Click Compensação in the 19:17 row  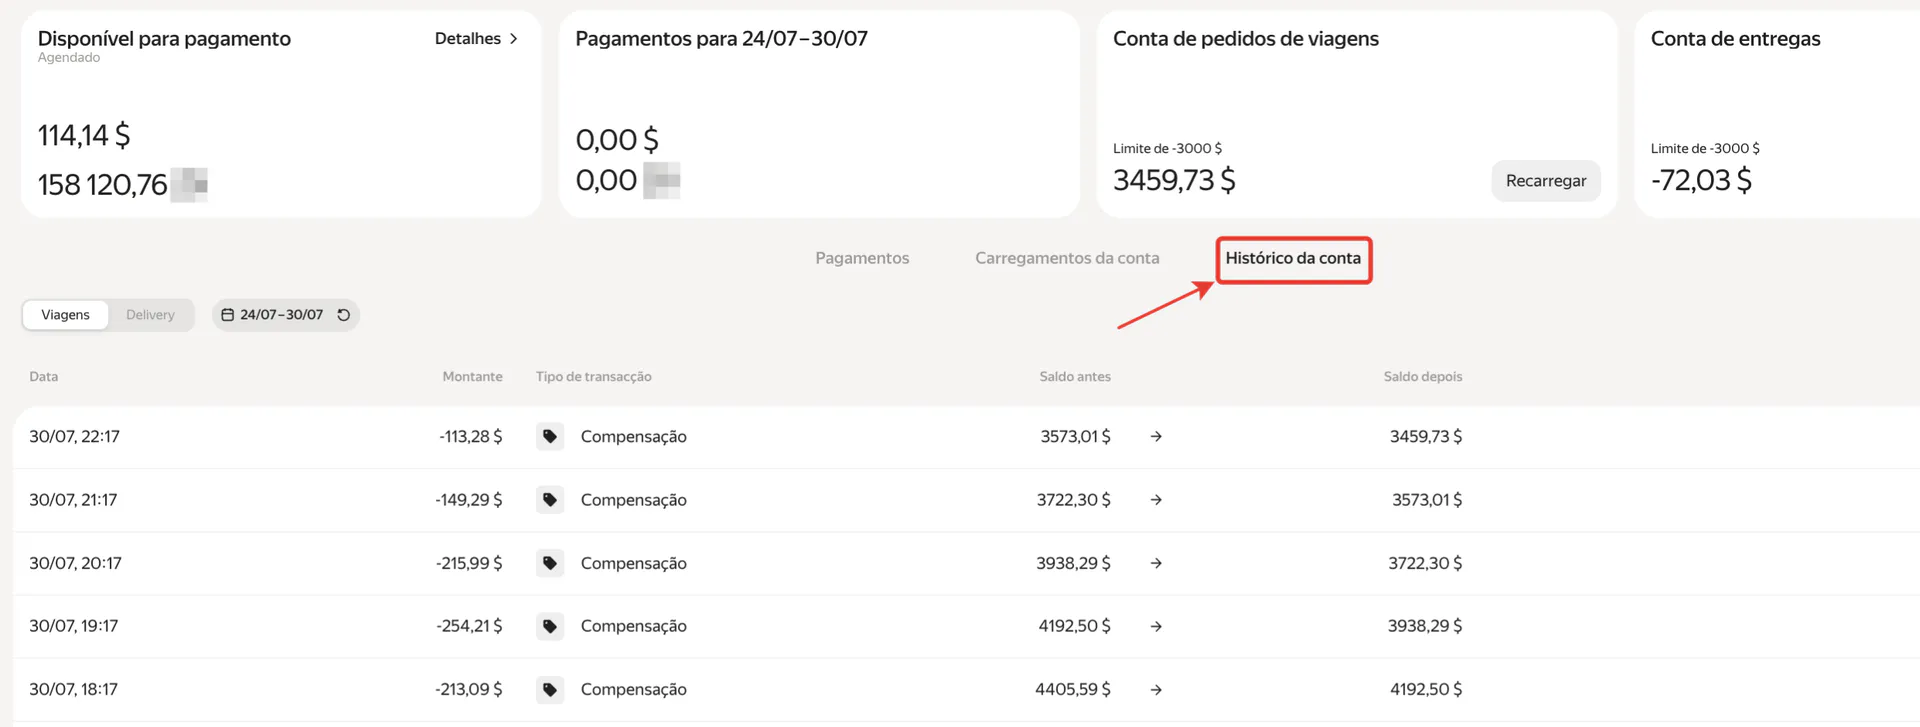click(x=634, y=626)
